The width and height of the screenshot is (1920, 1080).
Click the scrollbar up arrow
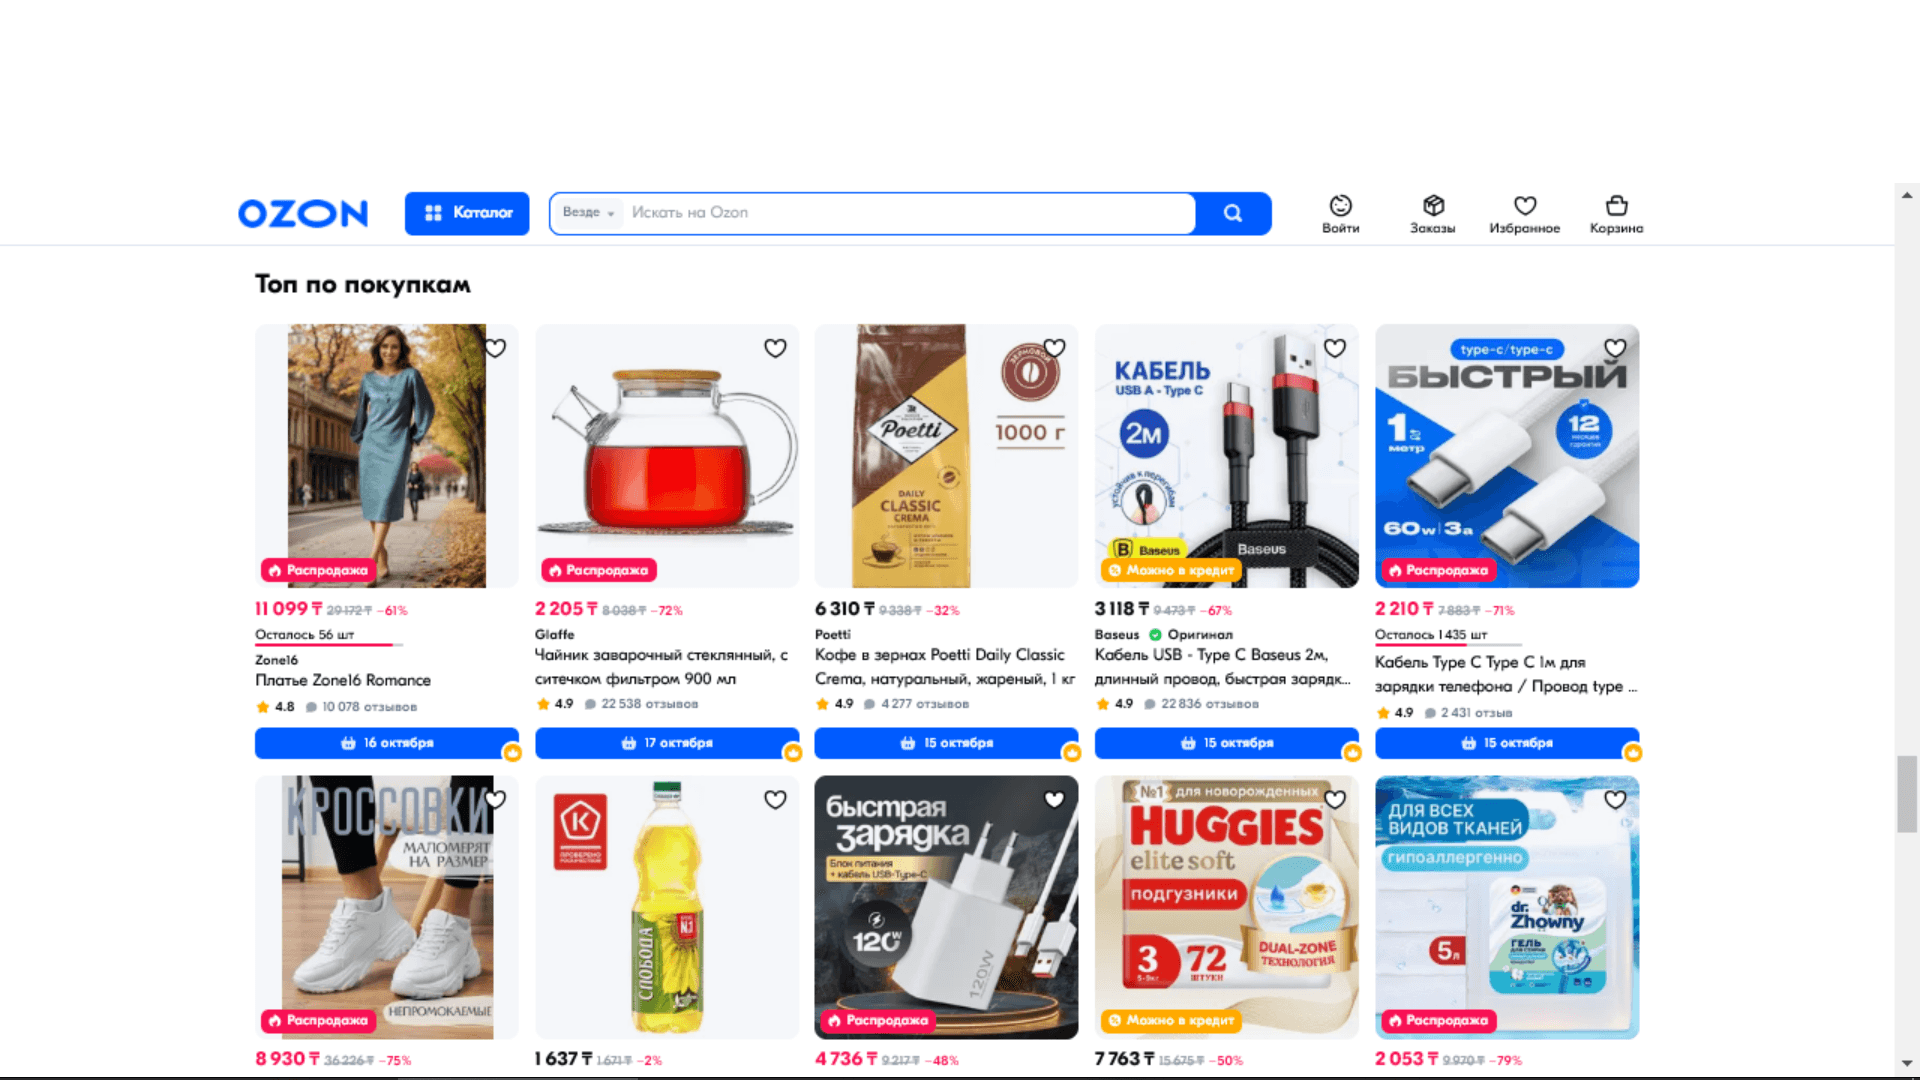[x=1907, y=195]
